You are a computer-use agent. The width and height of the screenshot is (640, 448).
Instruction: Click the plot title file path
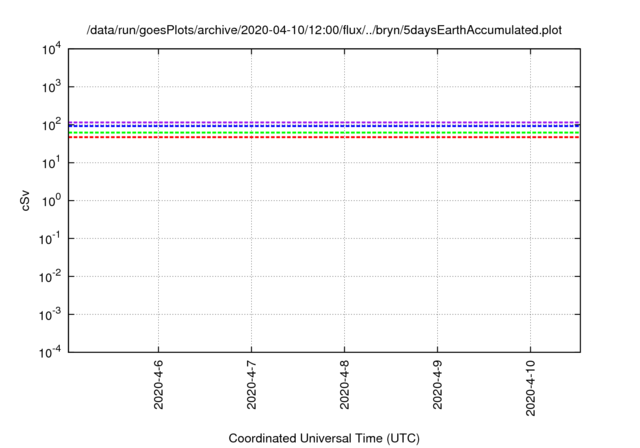tap(324, 30)
